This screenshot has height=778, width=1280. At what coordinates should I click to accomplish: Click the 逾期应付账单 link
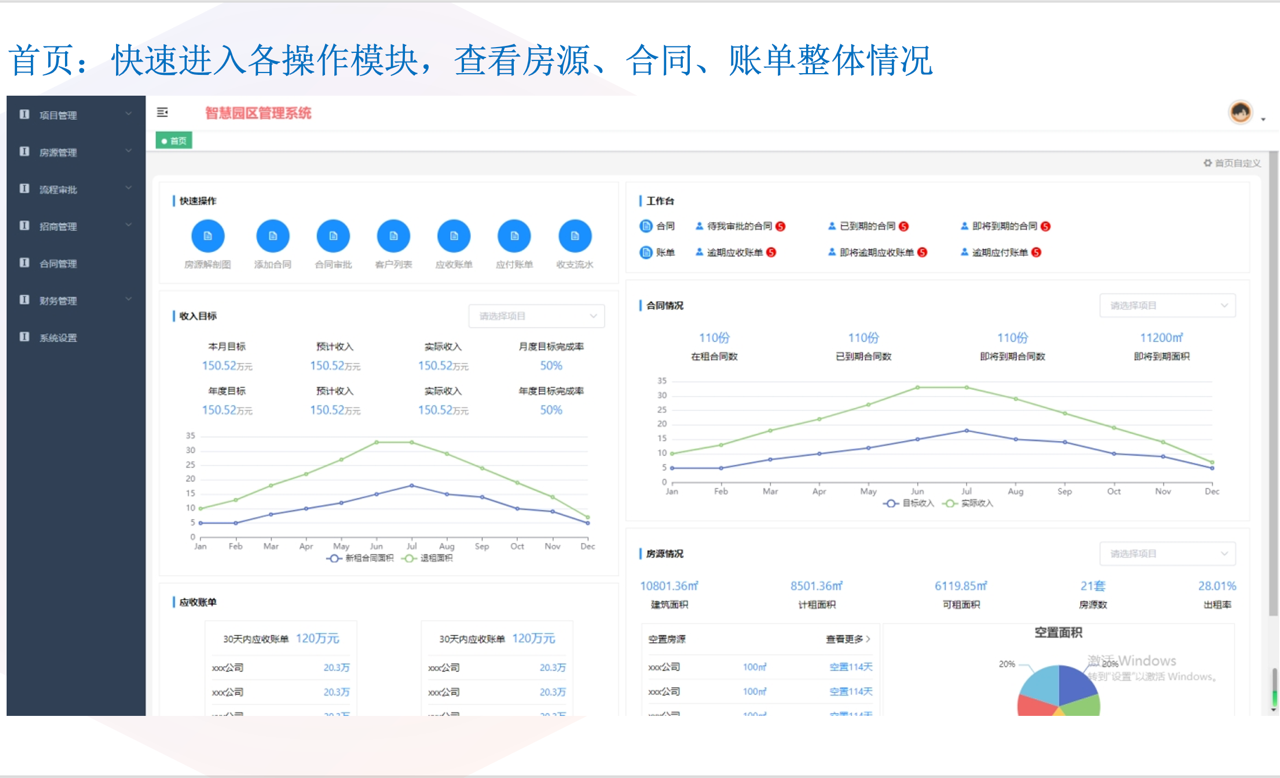999,253
